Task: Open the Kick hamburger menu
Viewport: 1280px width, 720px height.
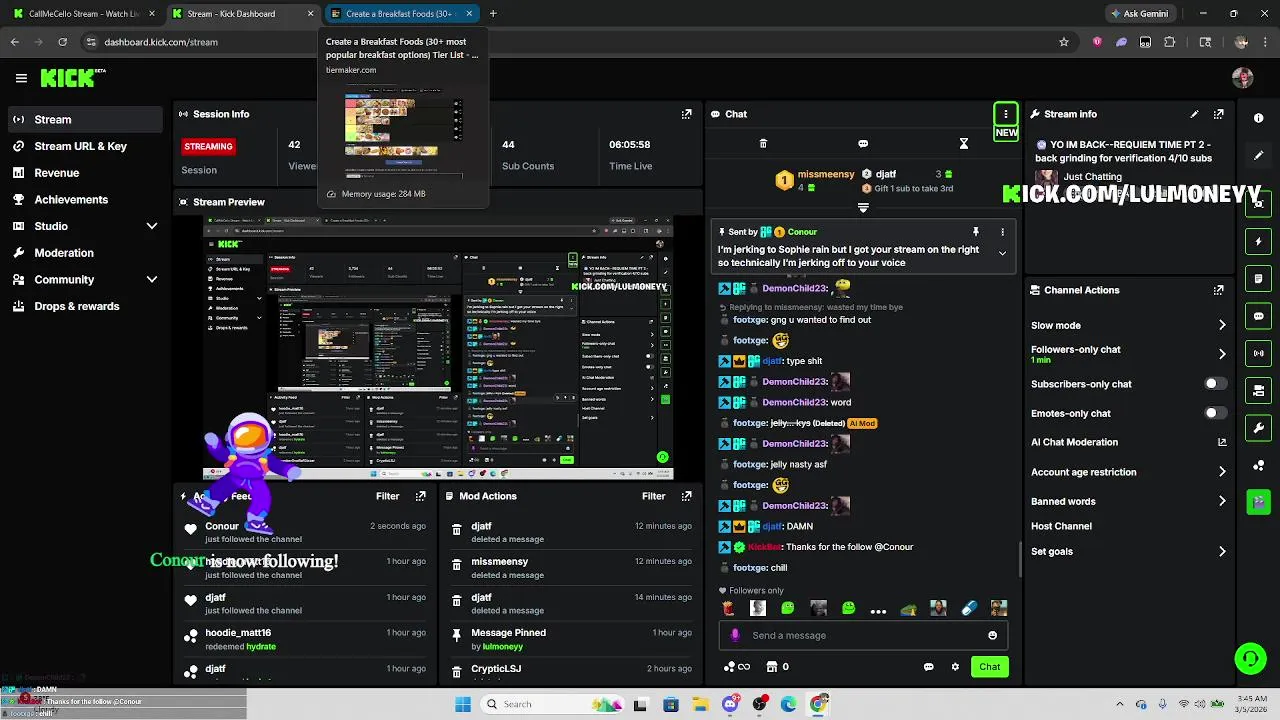Action: tap(21, 78)
